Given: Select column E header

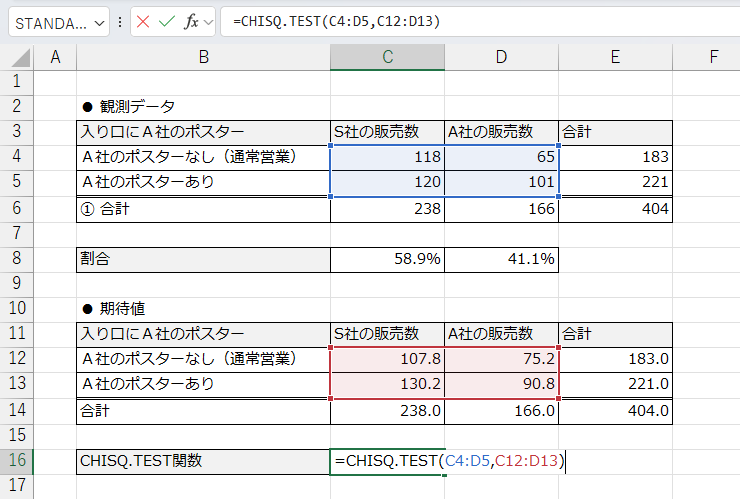Looking at the screenshot, I should [x=615, y=58].
